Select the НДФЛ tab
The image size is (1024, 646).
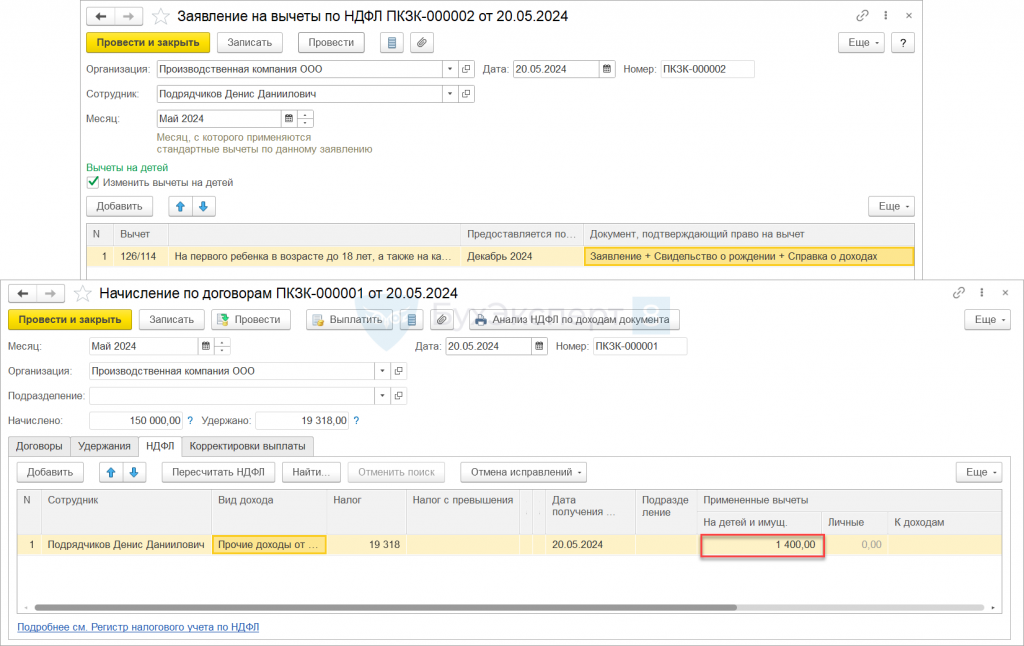pyautogui.click(x=160, y=446)
